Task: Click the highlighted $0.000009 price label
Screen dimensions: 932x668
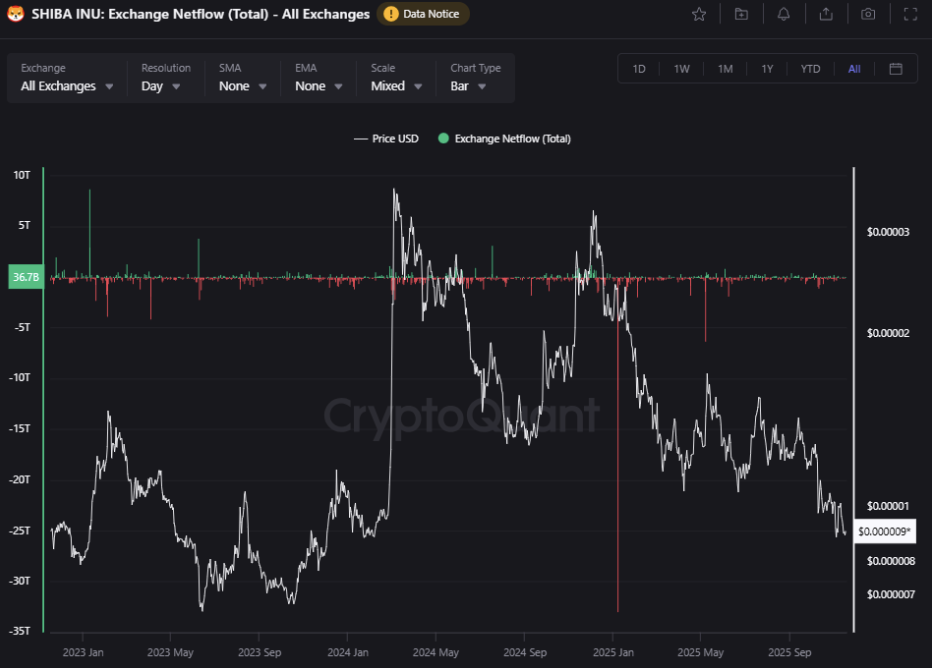Action: [x=884, y=531]
